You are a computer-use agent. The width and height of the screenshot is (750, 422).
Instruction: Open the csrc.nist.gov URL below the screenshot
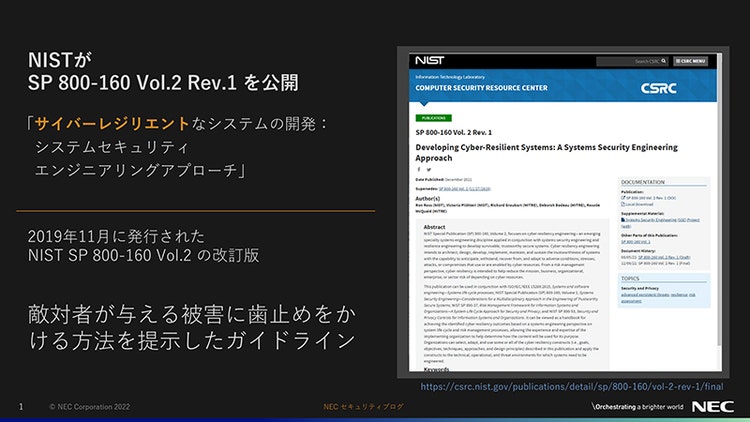pyautogui.click(x=572, y=387)
